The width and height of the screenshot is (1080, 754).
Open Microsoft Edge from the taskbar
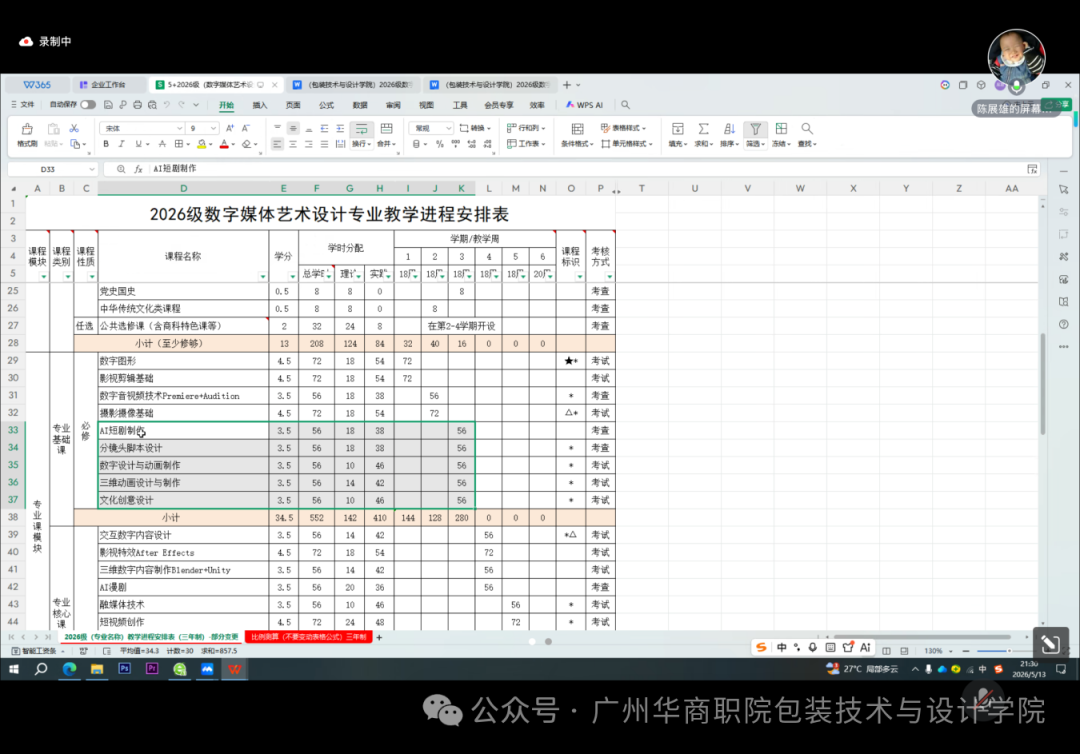[70, 669]
